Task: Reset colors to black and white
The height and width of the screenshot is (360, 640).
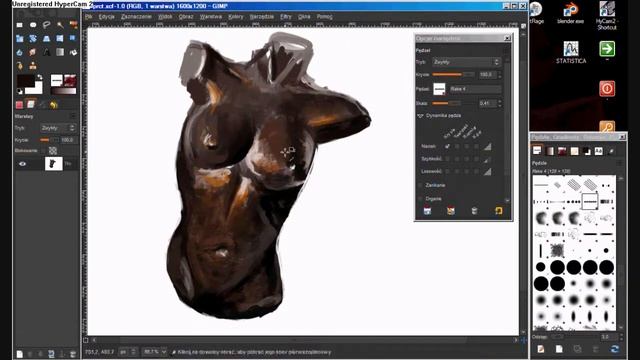Action: 20,91
